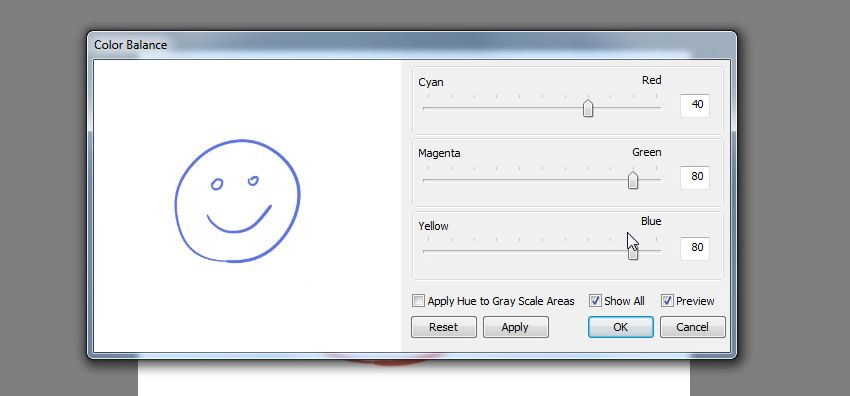Focus the Yellow-Blue value field
This screenshot has height=396, width=850.
[x=695, y=248]
